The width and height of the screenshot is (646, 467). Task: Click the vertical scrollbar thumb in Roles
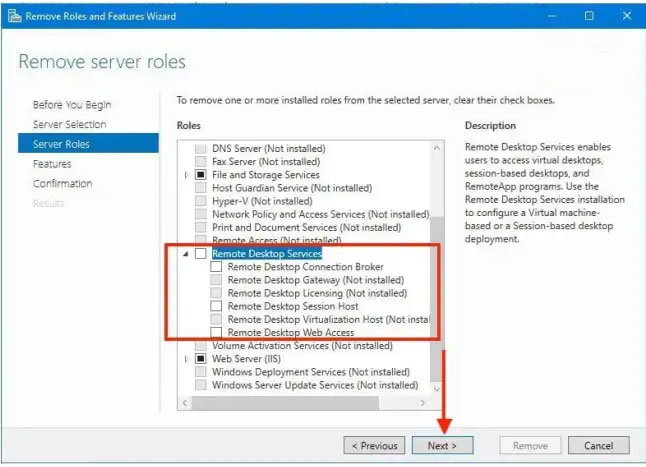pyautogui.click(x=437, y=299)
